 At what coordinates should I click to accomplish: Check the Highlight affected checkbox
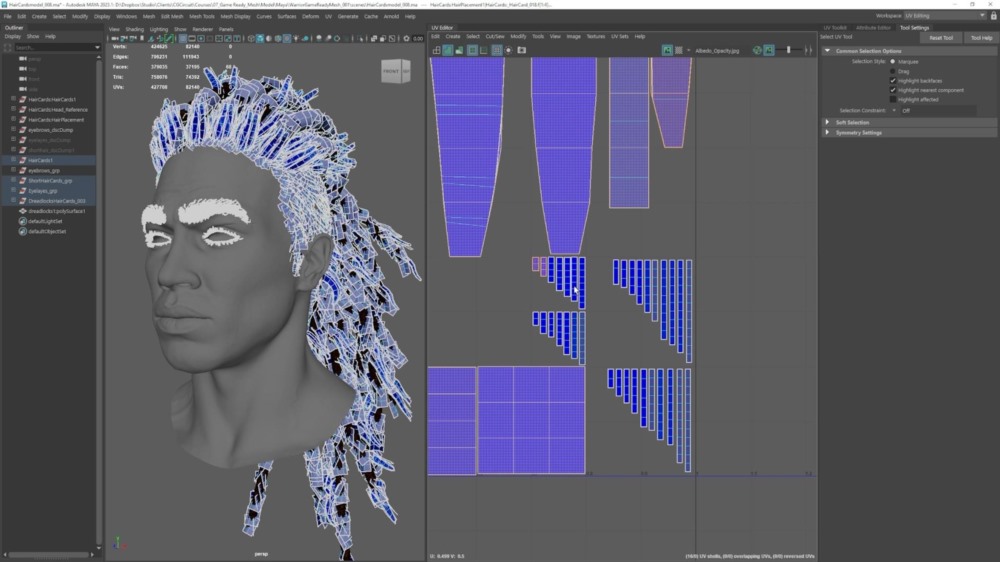click(893, 100)
